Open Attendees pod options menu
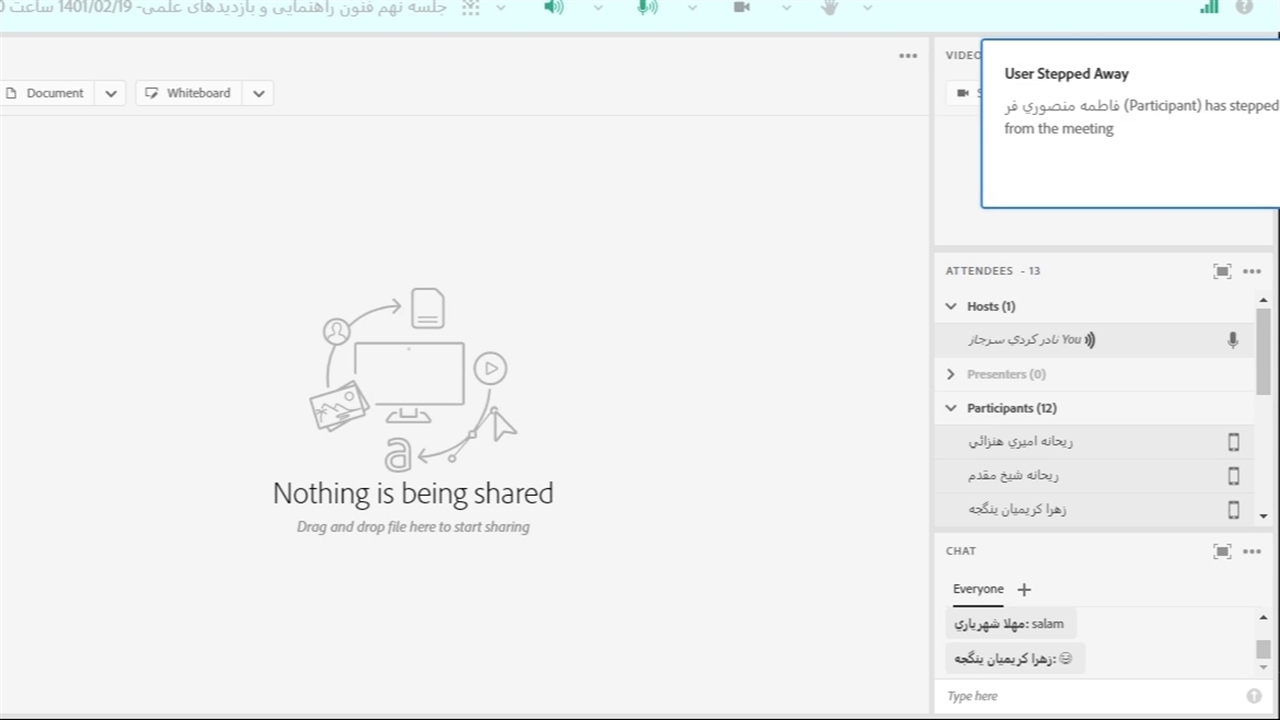Screen dimensions: 1280x720 [1252, 271]
